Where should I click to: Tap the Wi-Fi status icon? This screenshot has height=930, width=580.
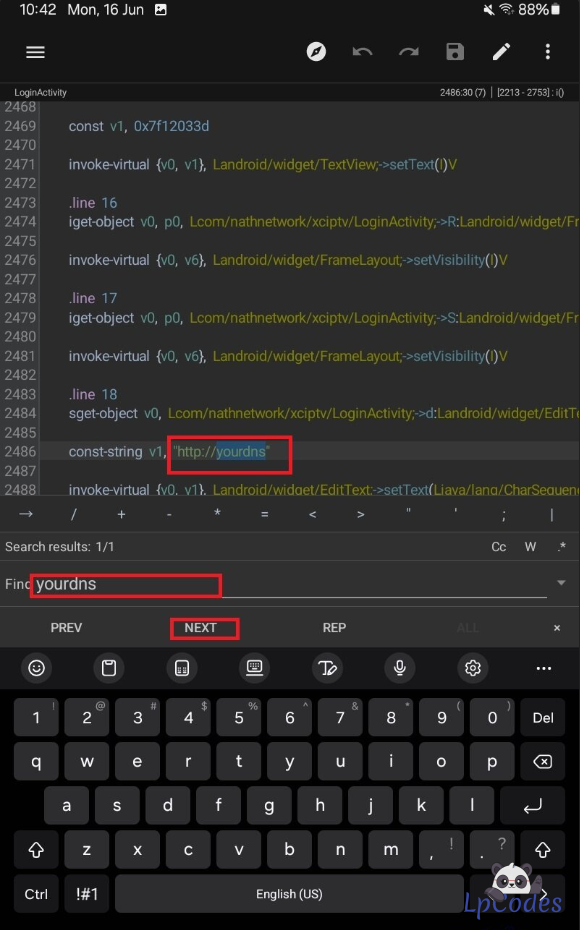506,9
